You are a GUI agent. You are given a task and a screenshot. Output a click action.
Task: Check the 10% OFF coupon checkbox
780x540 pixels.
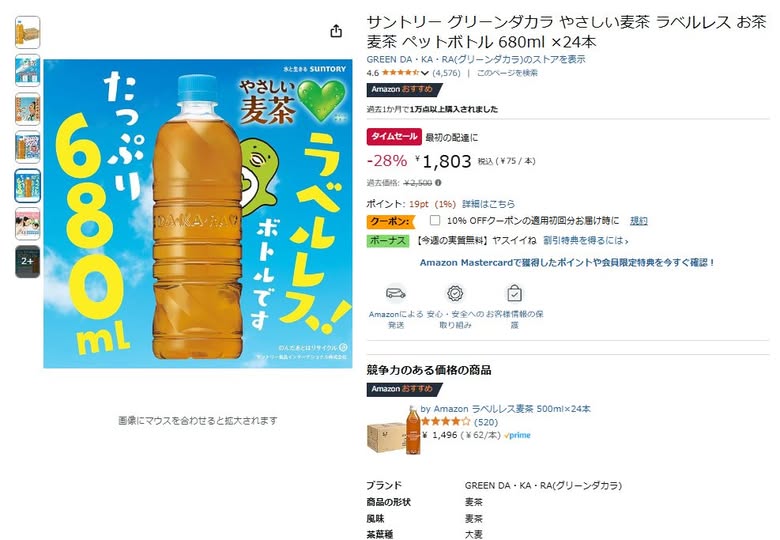click(435, 220)
